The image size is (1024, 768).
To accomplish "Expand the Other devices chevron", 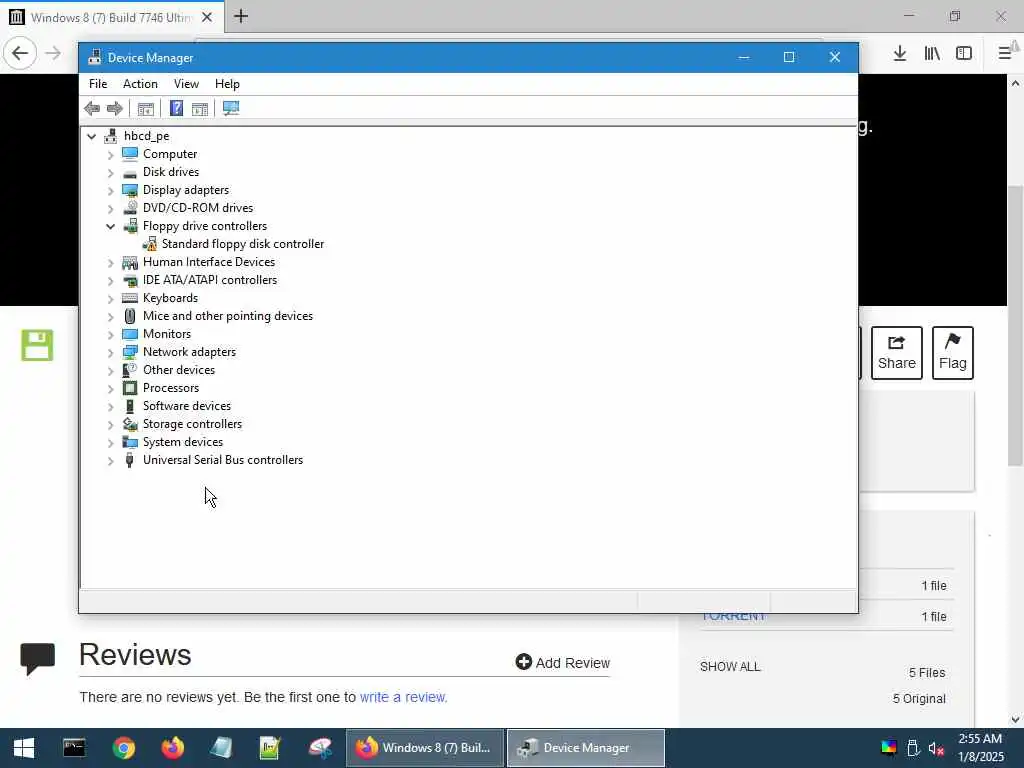I will pyautogui.click(x=110, y=371).
